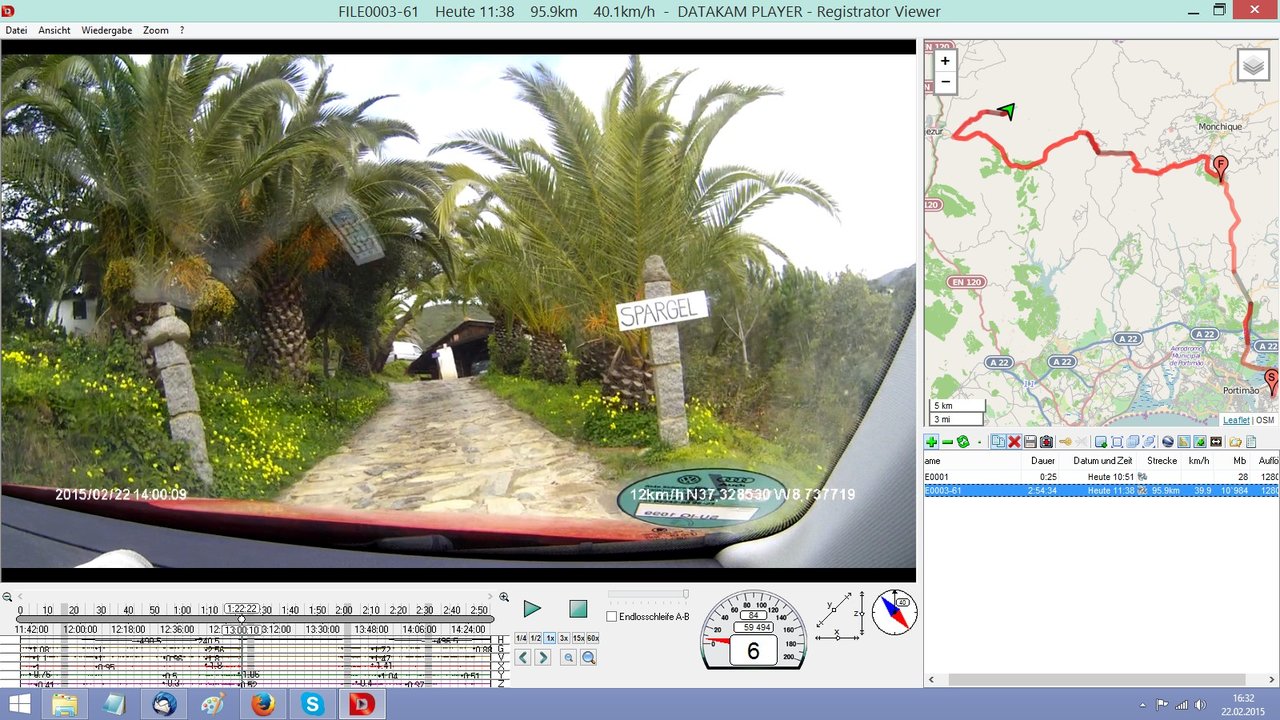This screenshot has width=1280, height=720.
Task: Click the floppy disk save icon
Action: pos(1030,442)
